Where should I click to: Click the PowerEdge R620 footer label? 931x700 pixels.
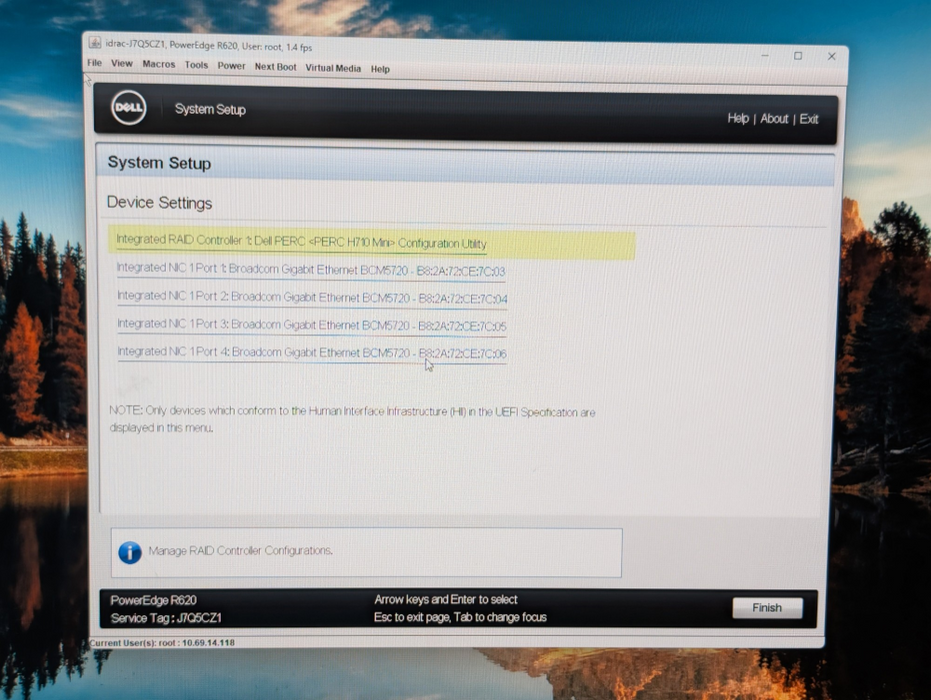(153, 600)
